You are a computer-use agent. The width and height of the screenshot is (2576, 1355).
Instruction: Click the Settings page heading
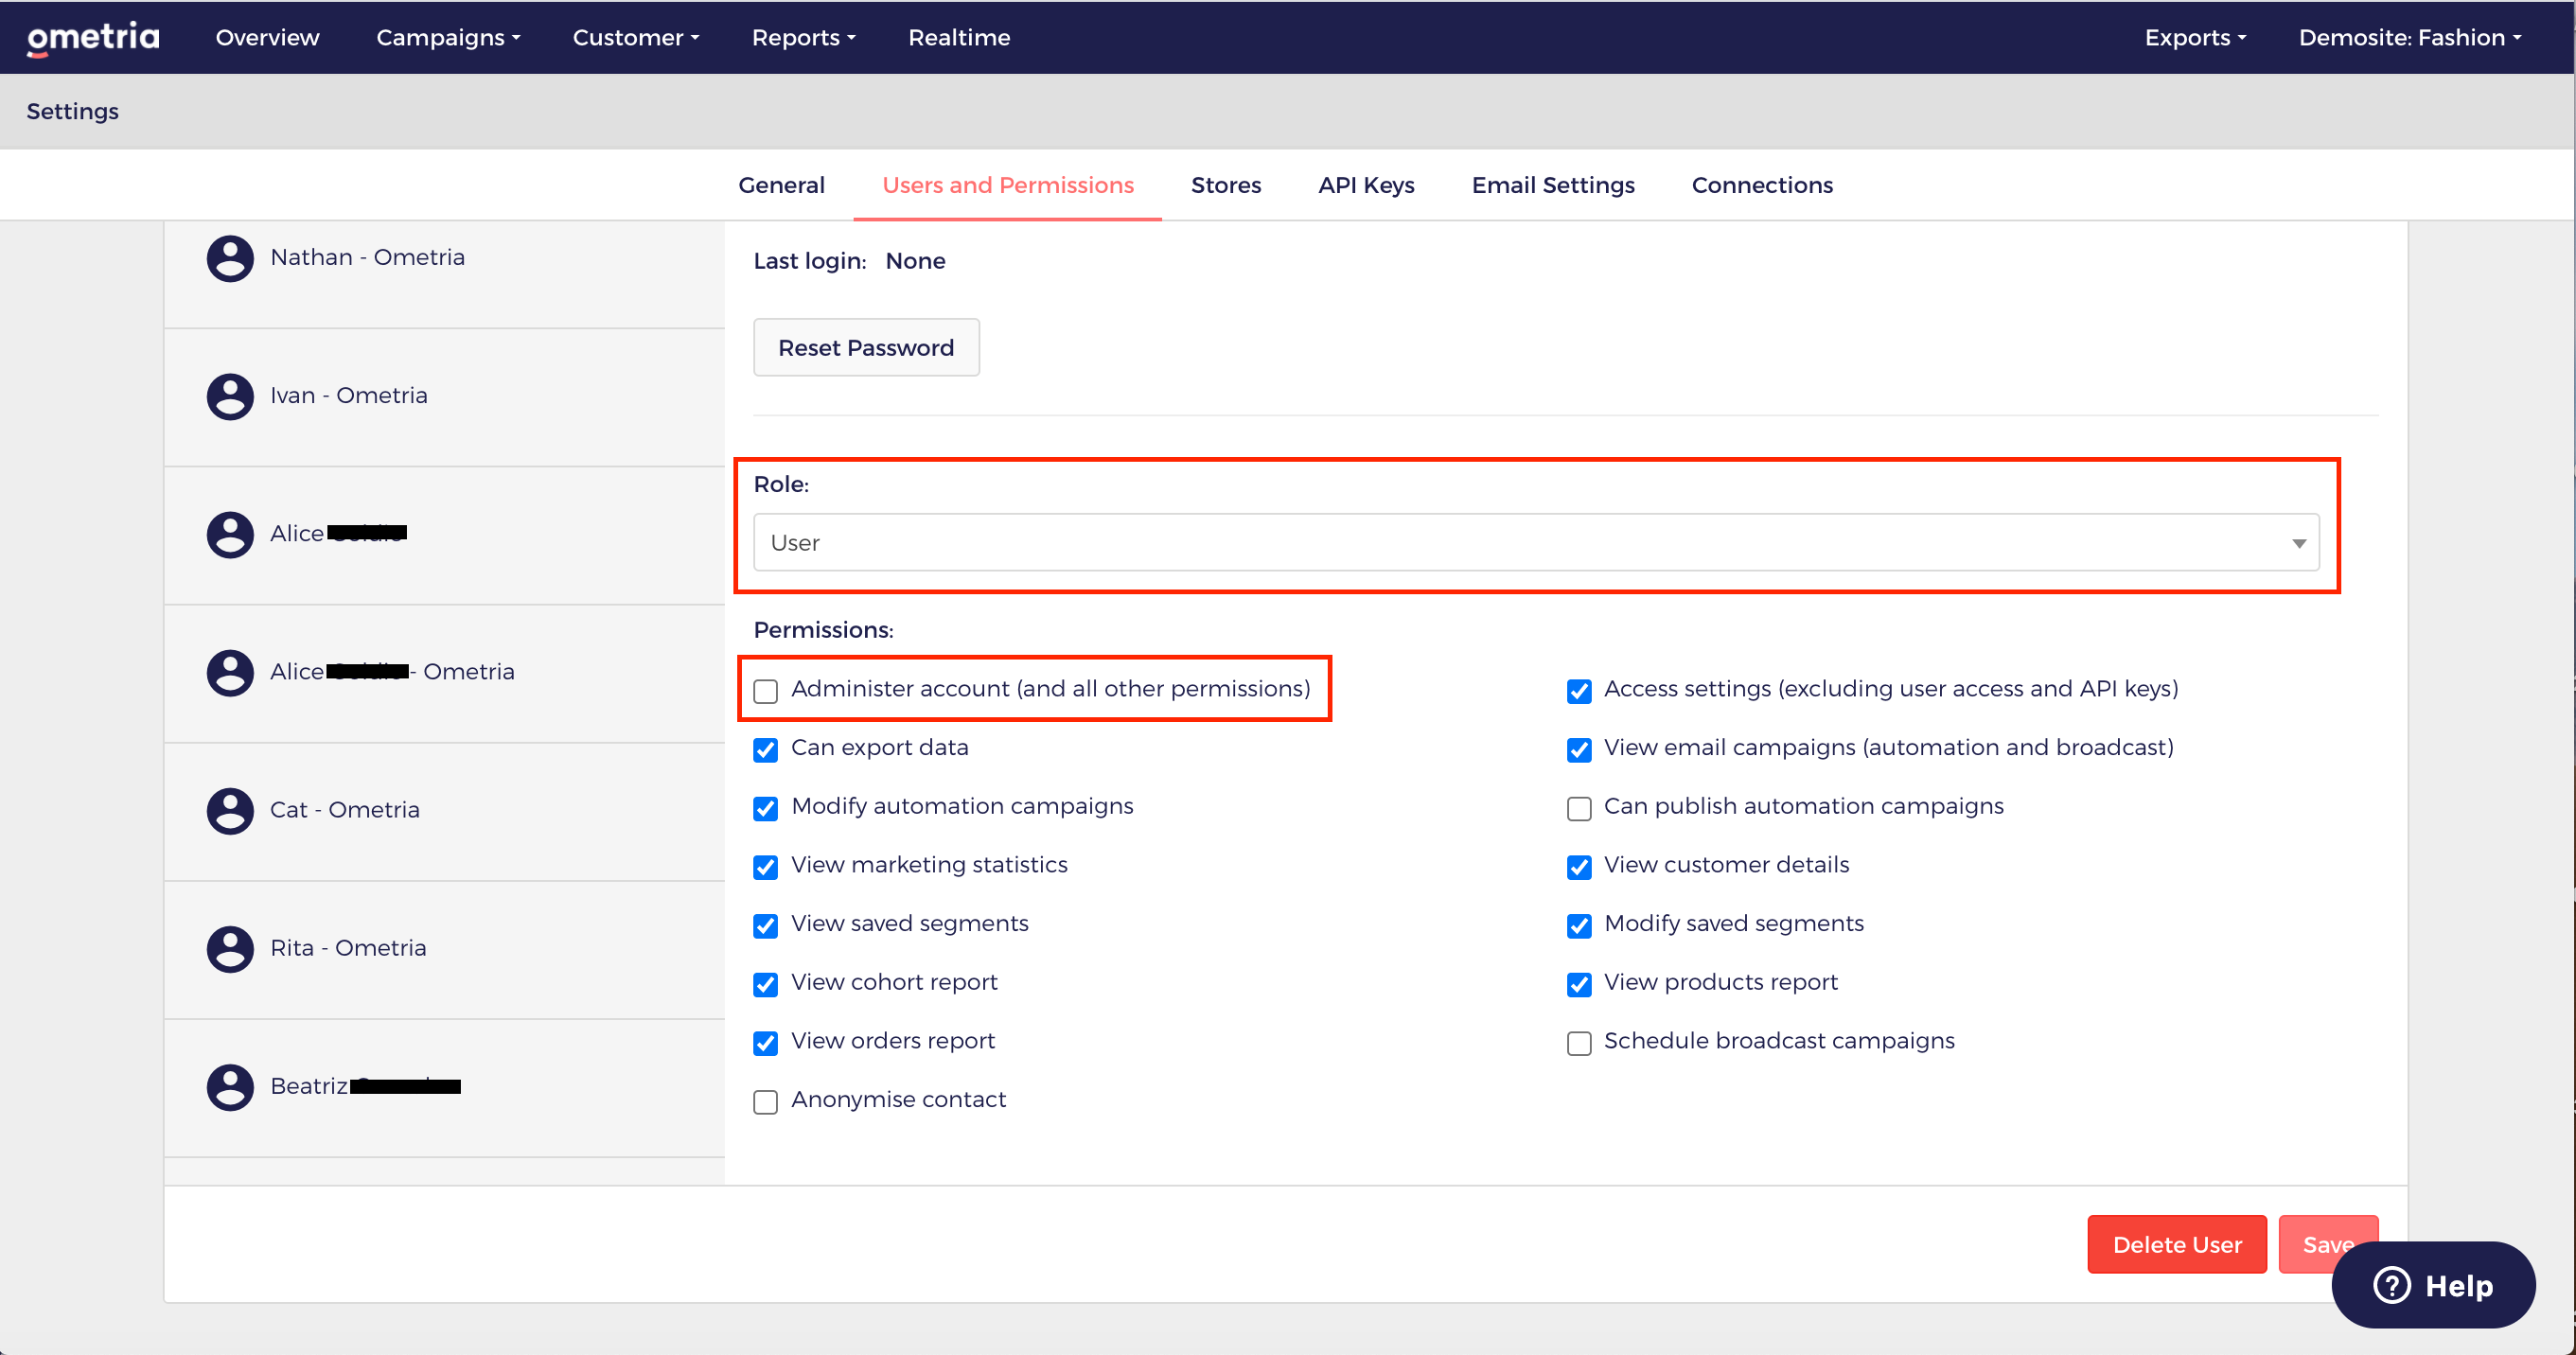tap(72, 111)
